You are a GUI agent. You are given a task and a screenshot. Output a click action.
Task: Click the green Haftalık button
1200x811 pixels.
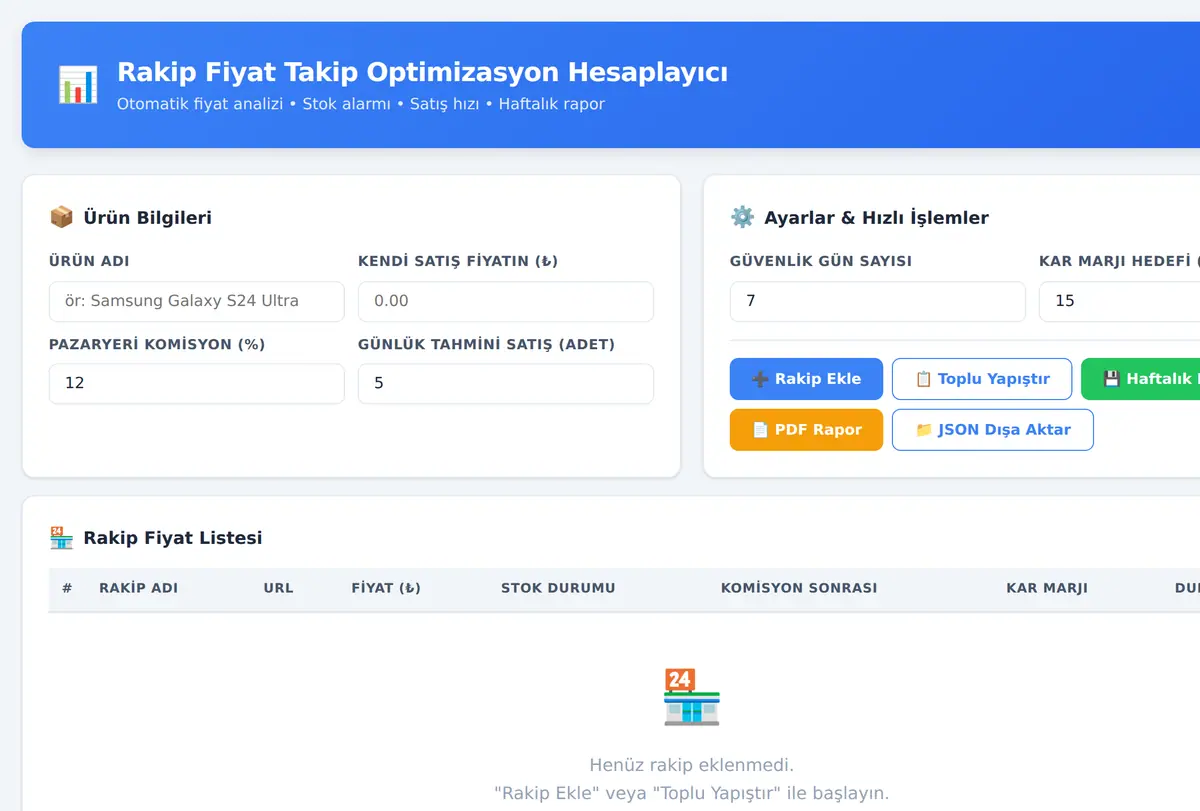click(x=1141, y=379)
